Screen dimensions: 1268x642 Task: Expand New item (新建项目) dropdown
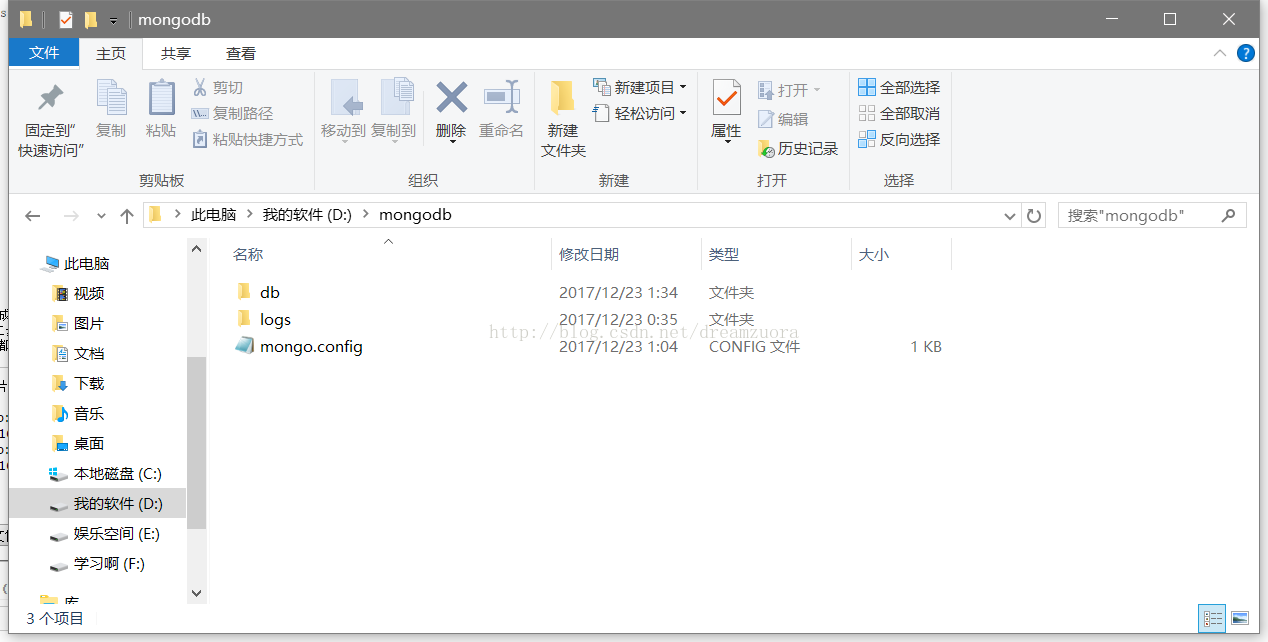683,88
